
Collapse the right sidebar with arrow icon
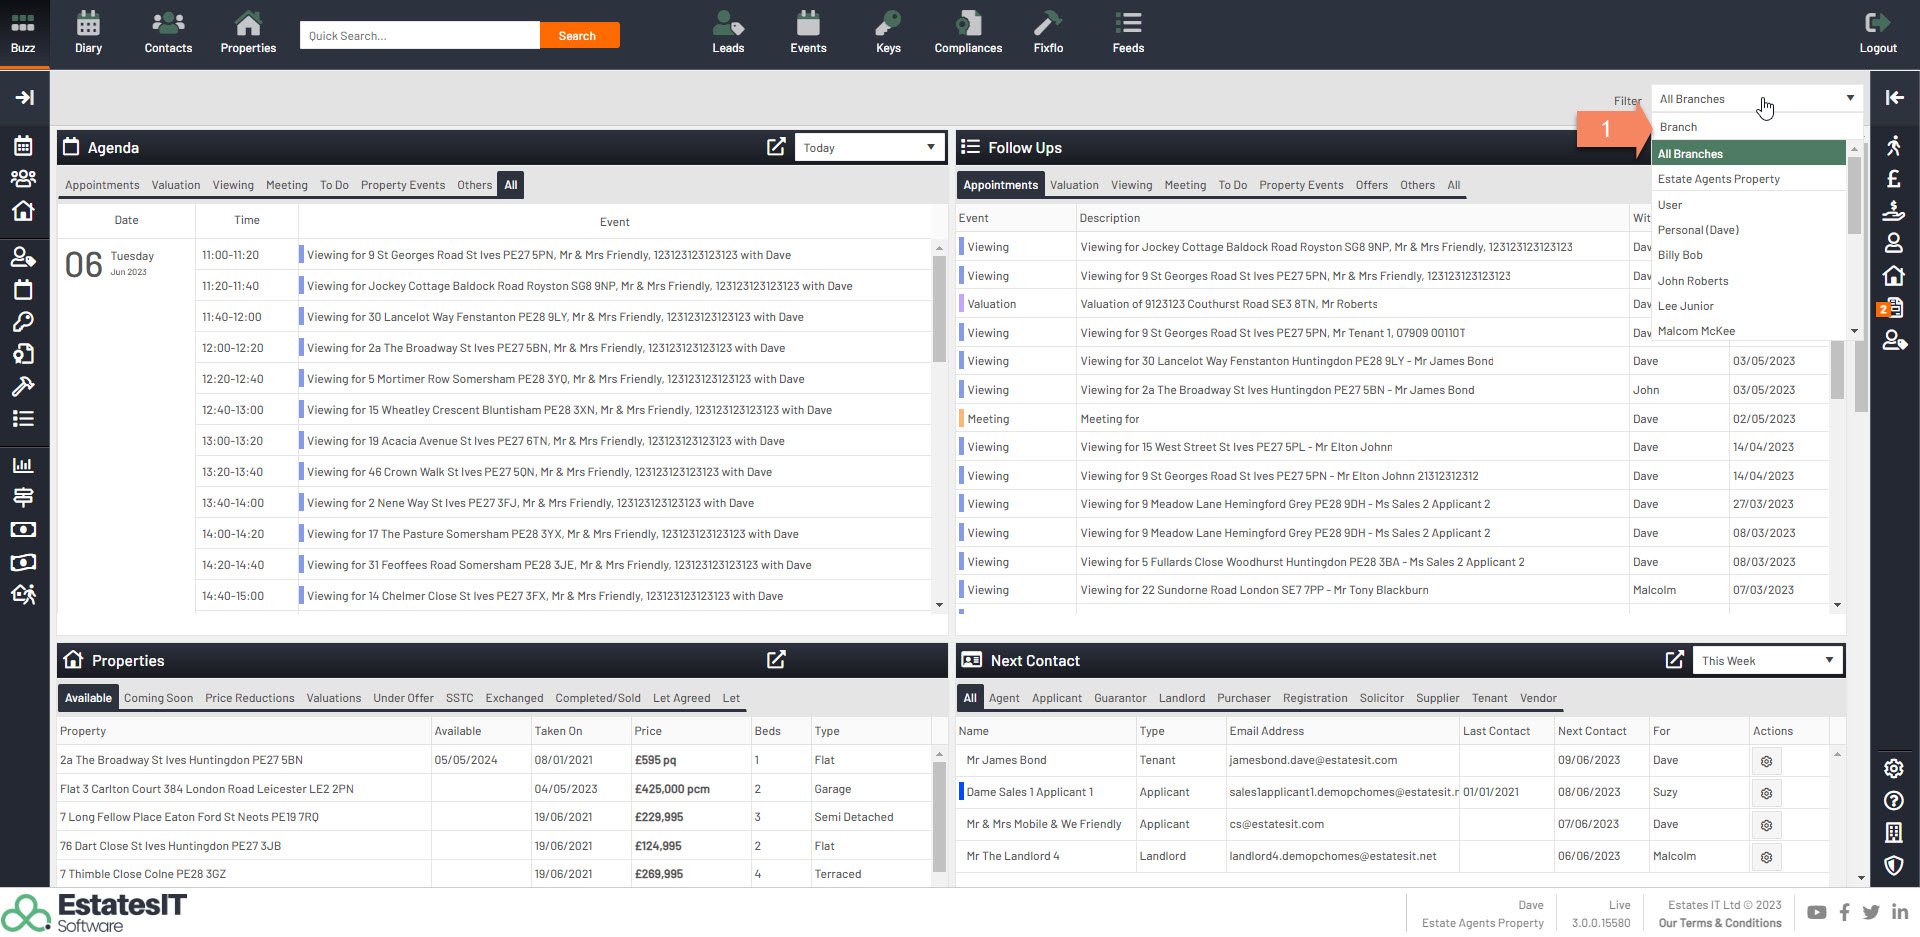coord(1894,97)
